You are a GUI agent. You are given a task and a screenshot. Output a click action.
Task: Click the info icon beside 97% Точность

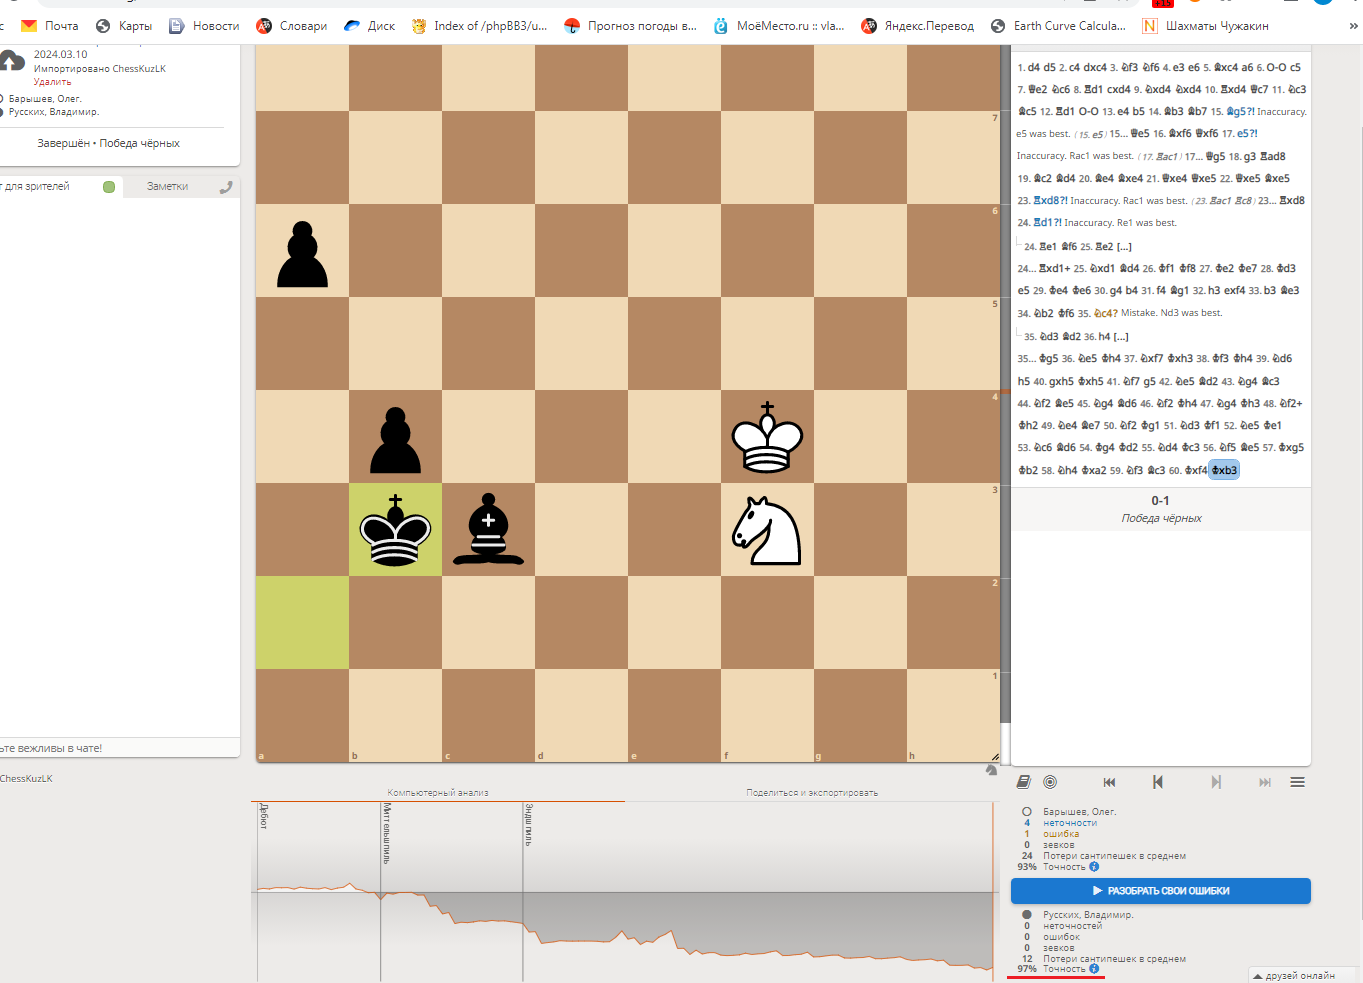click(x=1094, y=969)
